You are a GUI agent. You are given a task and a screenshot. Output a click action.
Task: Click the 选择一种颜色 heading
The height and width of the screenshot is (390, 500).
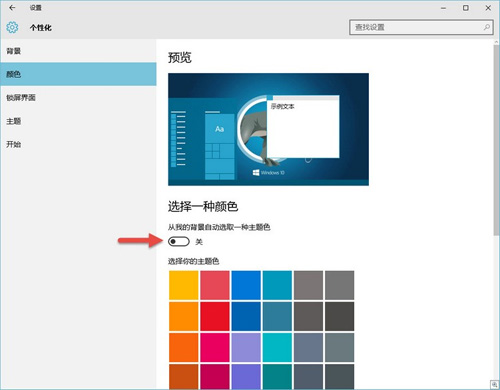[203, 207]
